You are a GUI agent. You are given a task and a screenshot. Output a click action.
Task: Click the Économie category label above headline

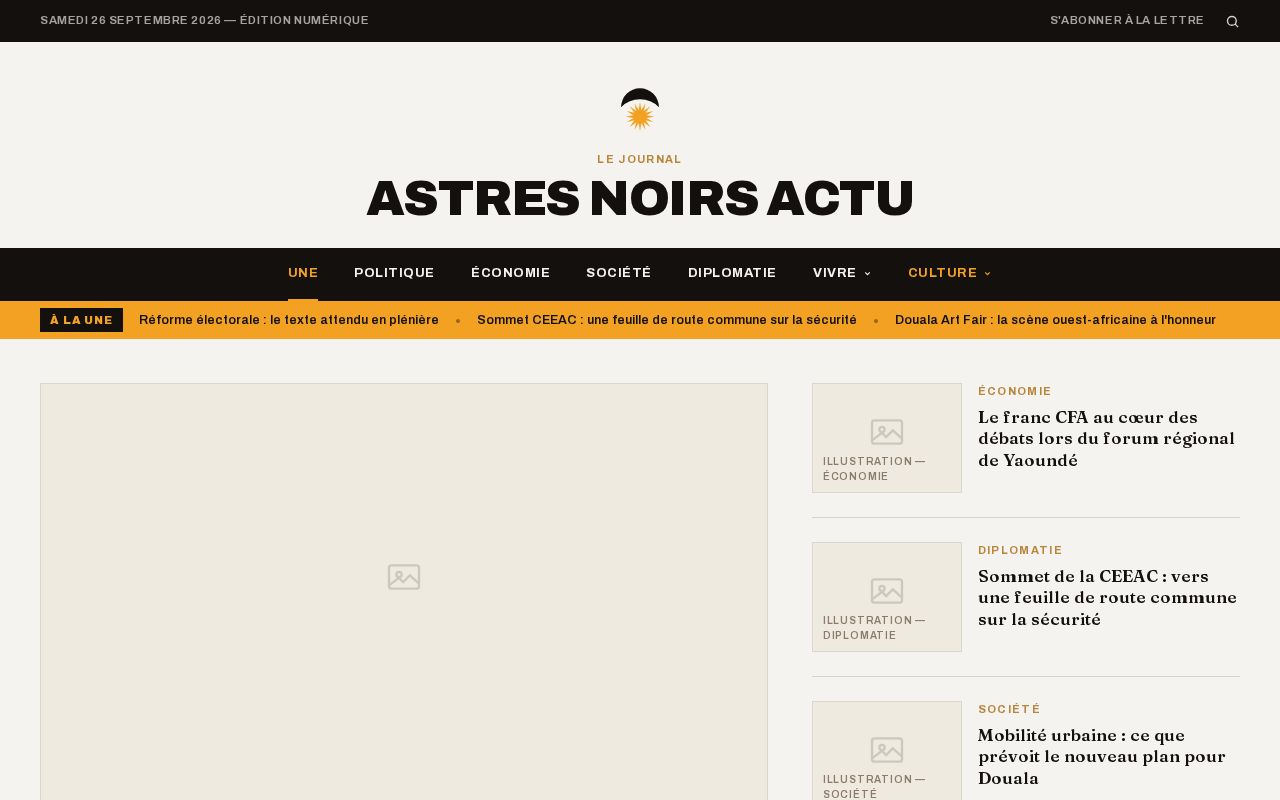point(1015,391)
